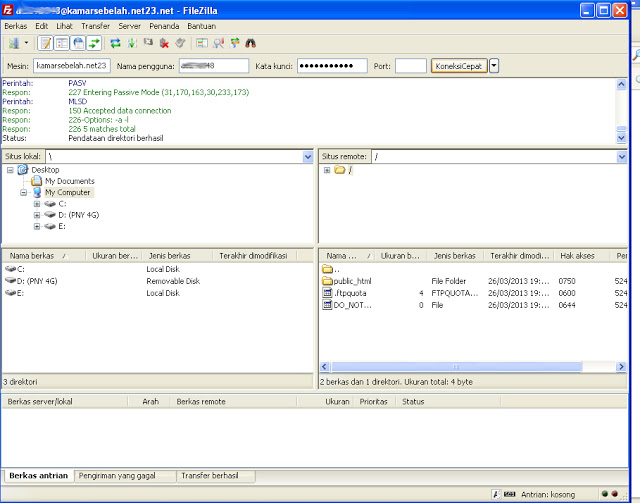
Task: Open the KoneksiCepat history dropdown
Action: [x=494, y=66]
